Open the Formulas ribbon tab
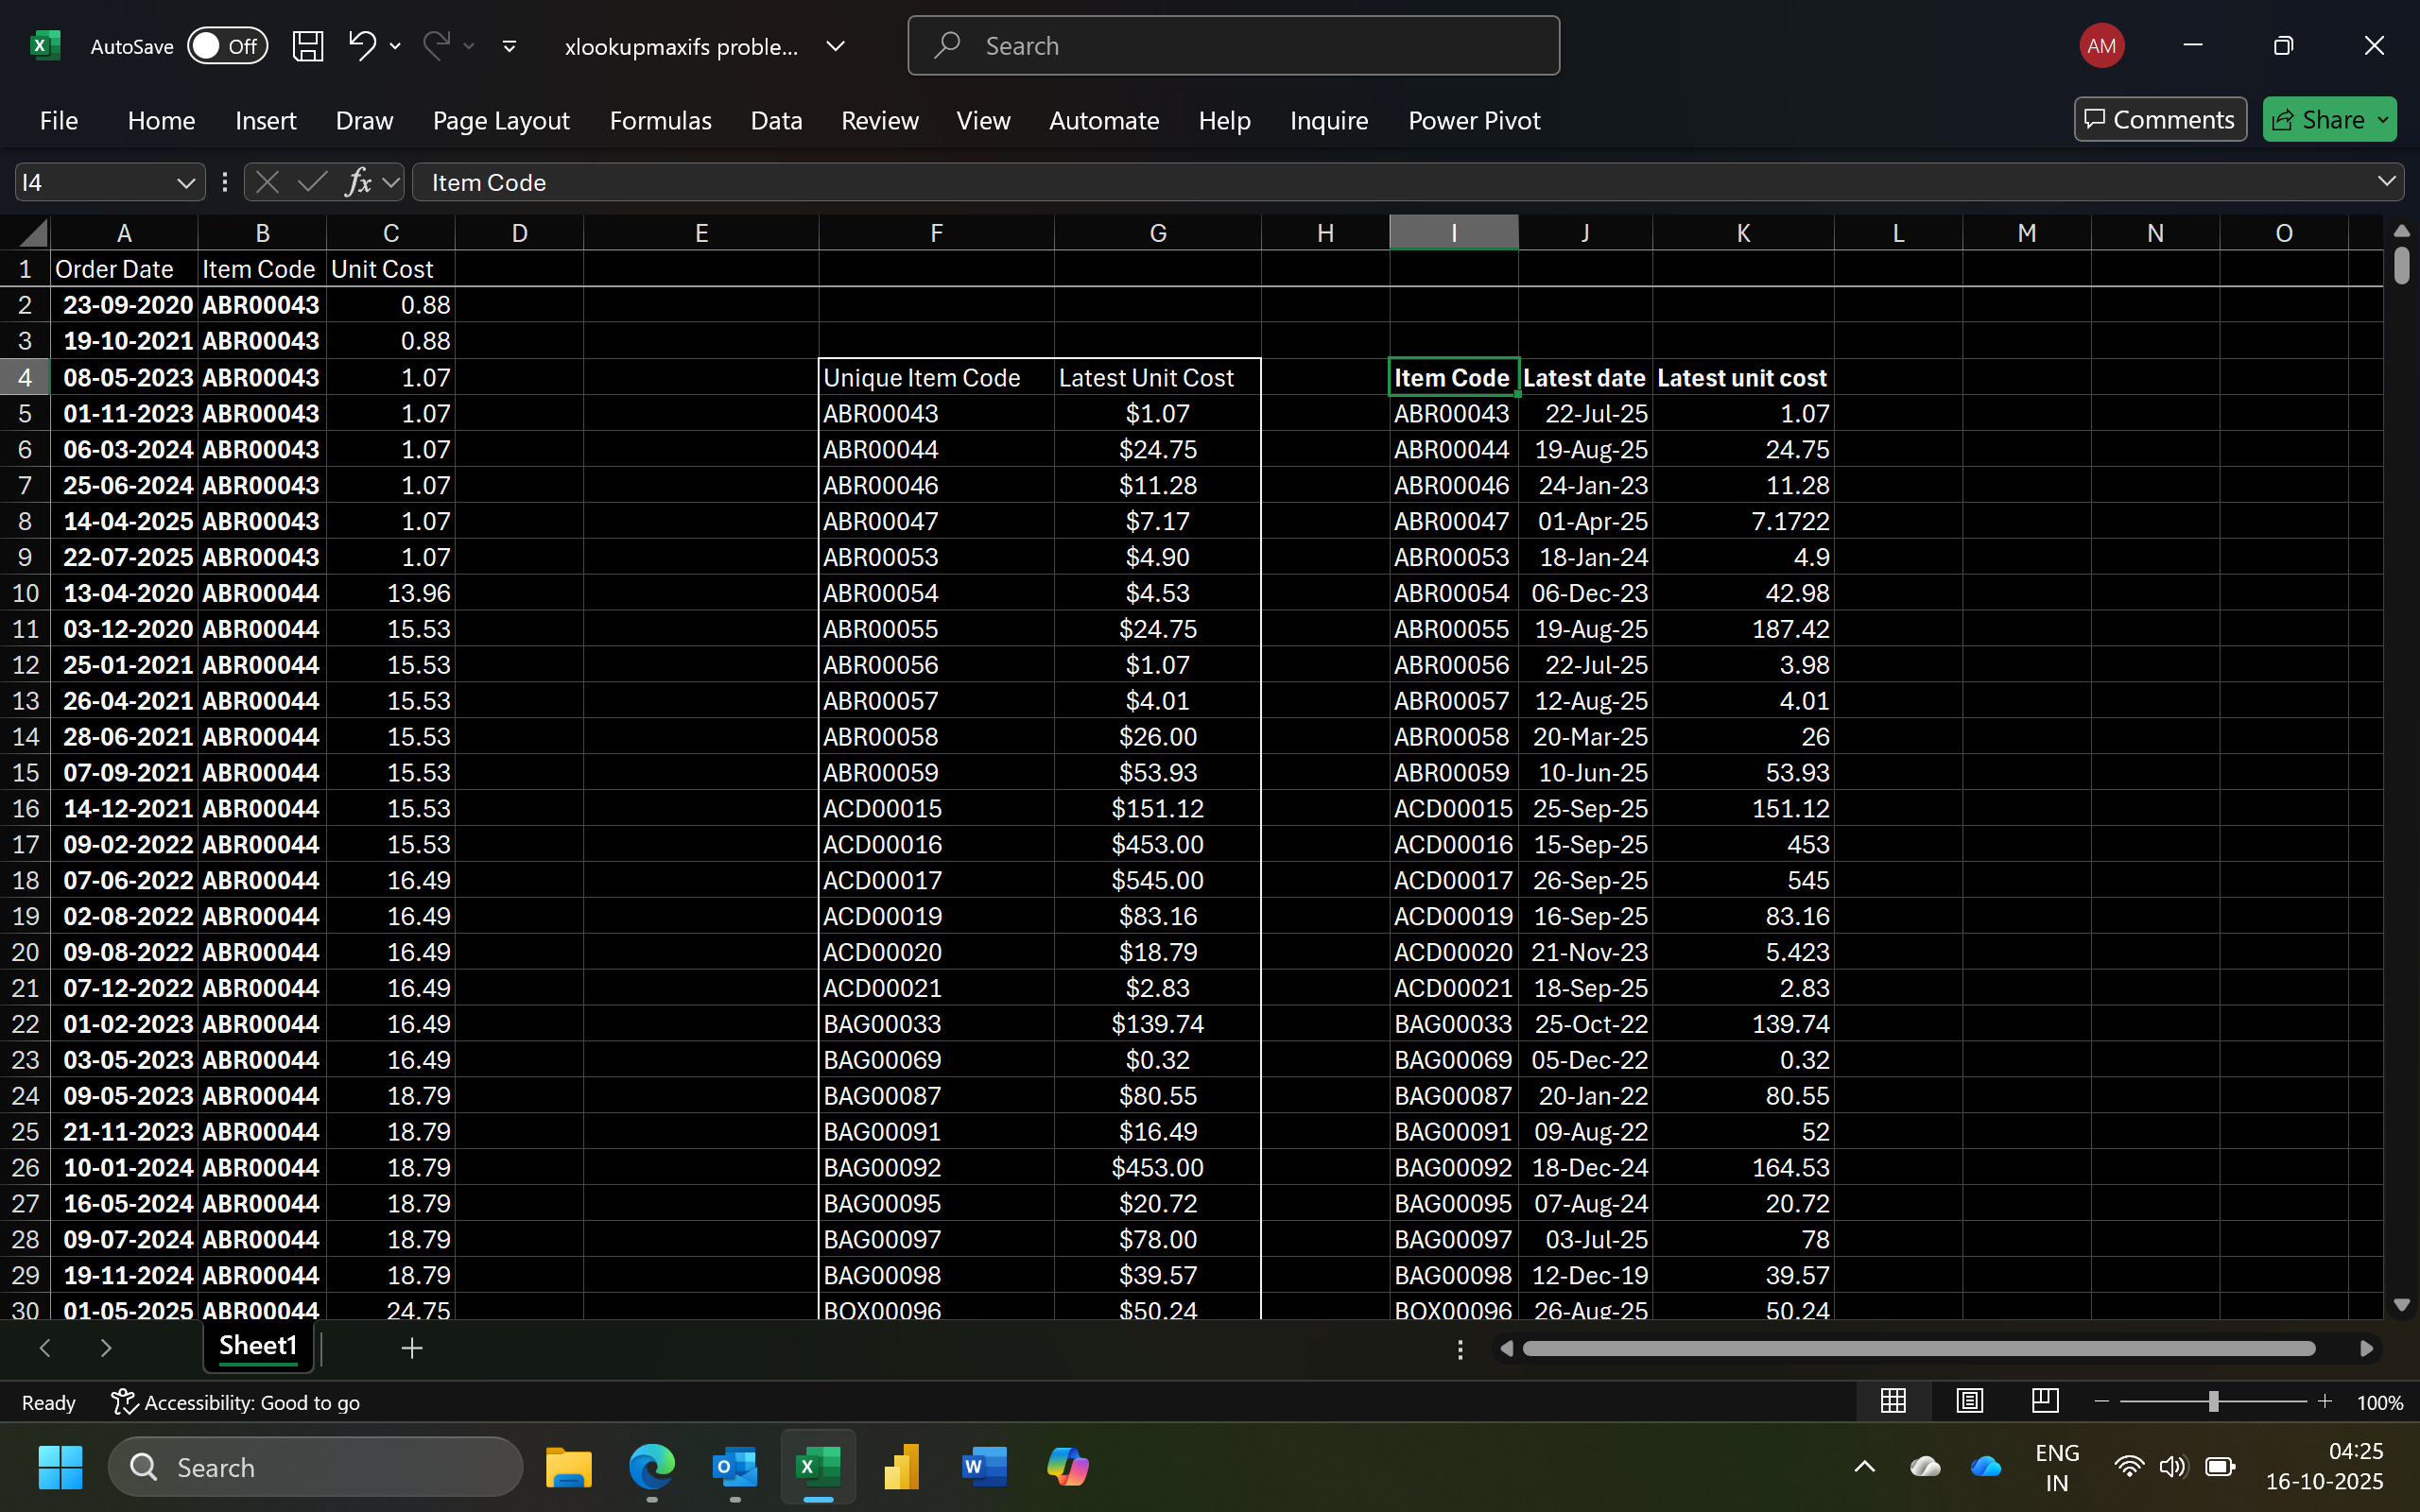The image size is (2420, 1512). point(660,120)
